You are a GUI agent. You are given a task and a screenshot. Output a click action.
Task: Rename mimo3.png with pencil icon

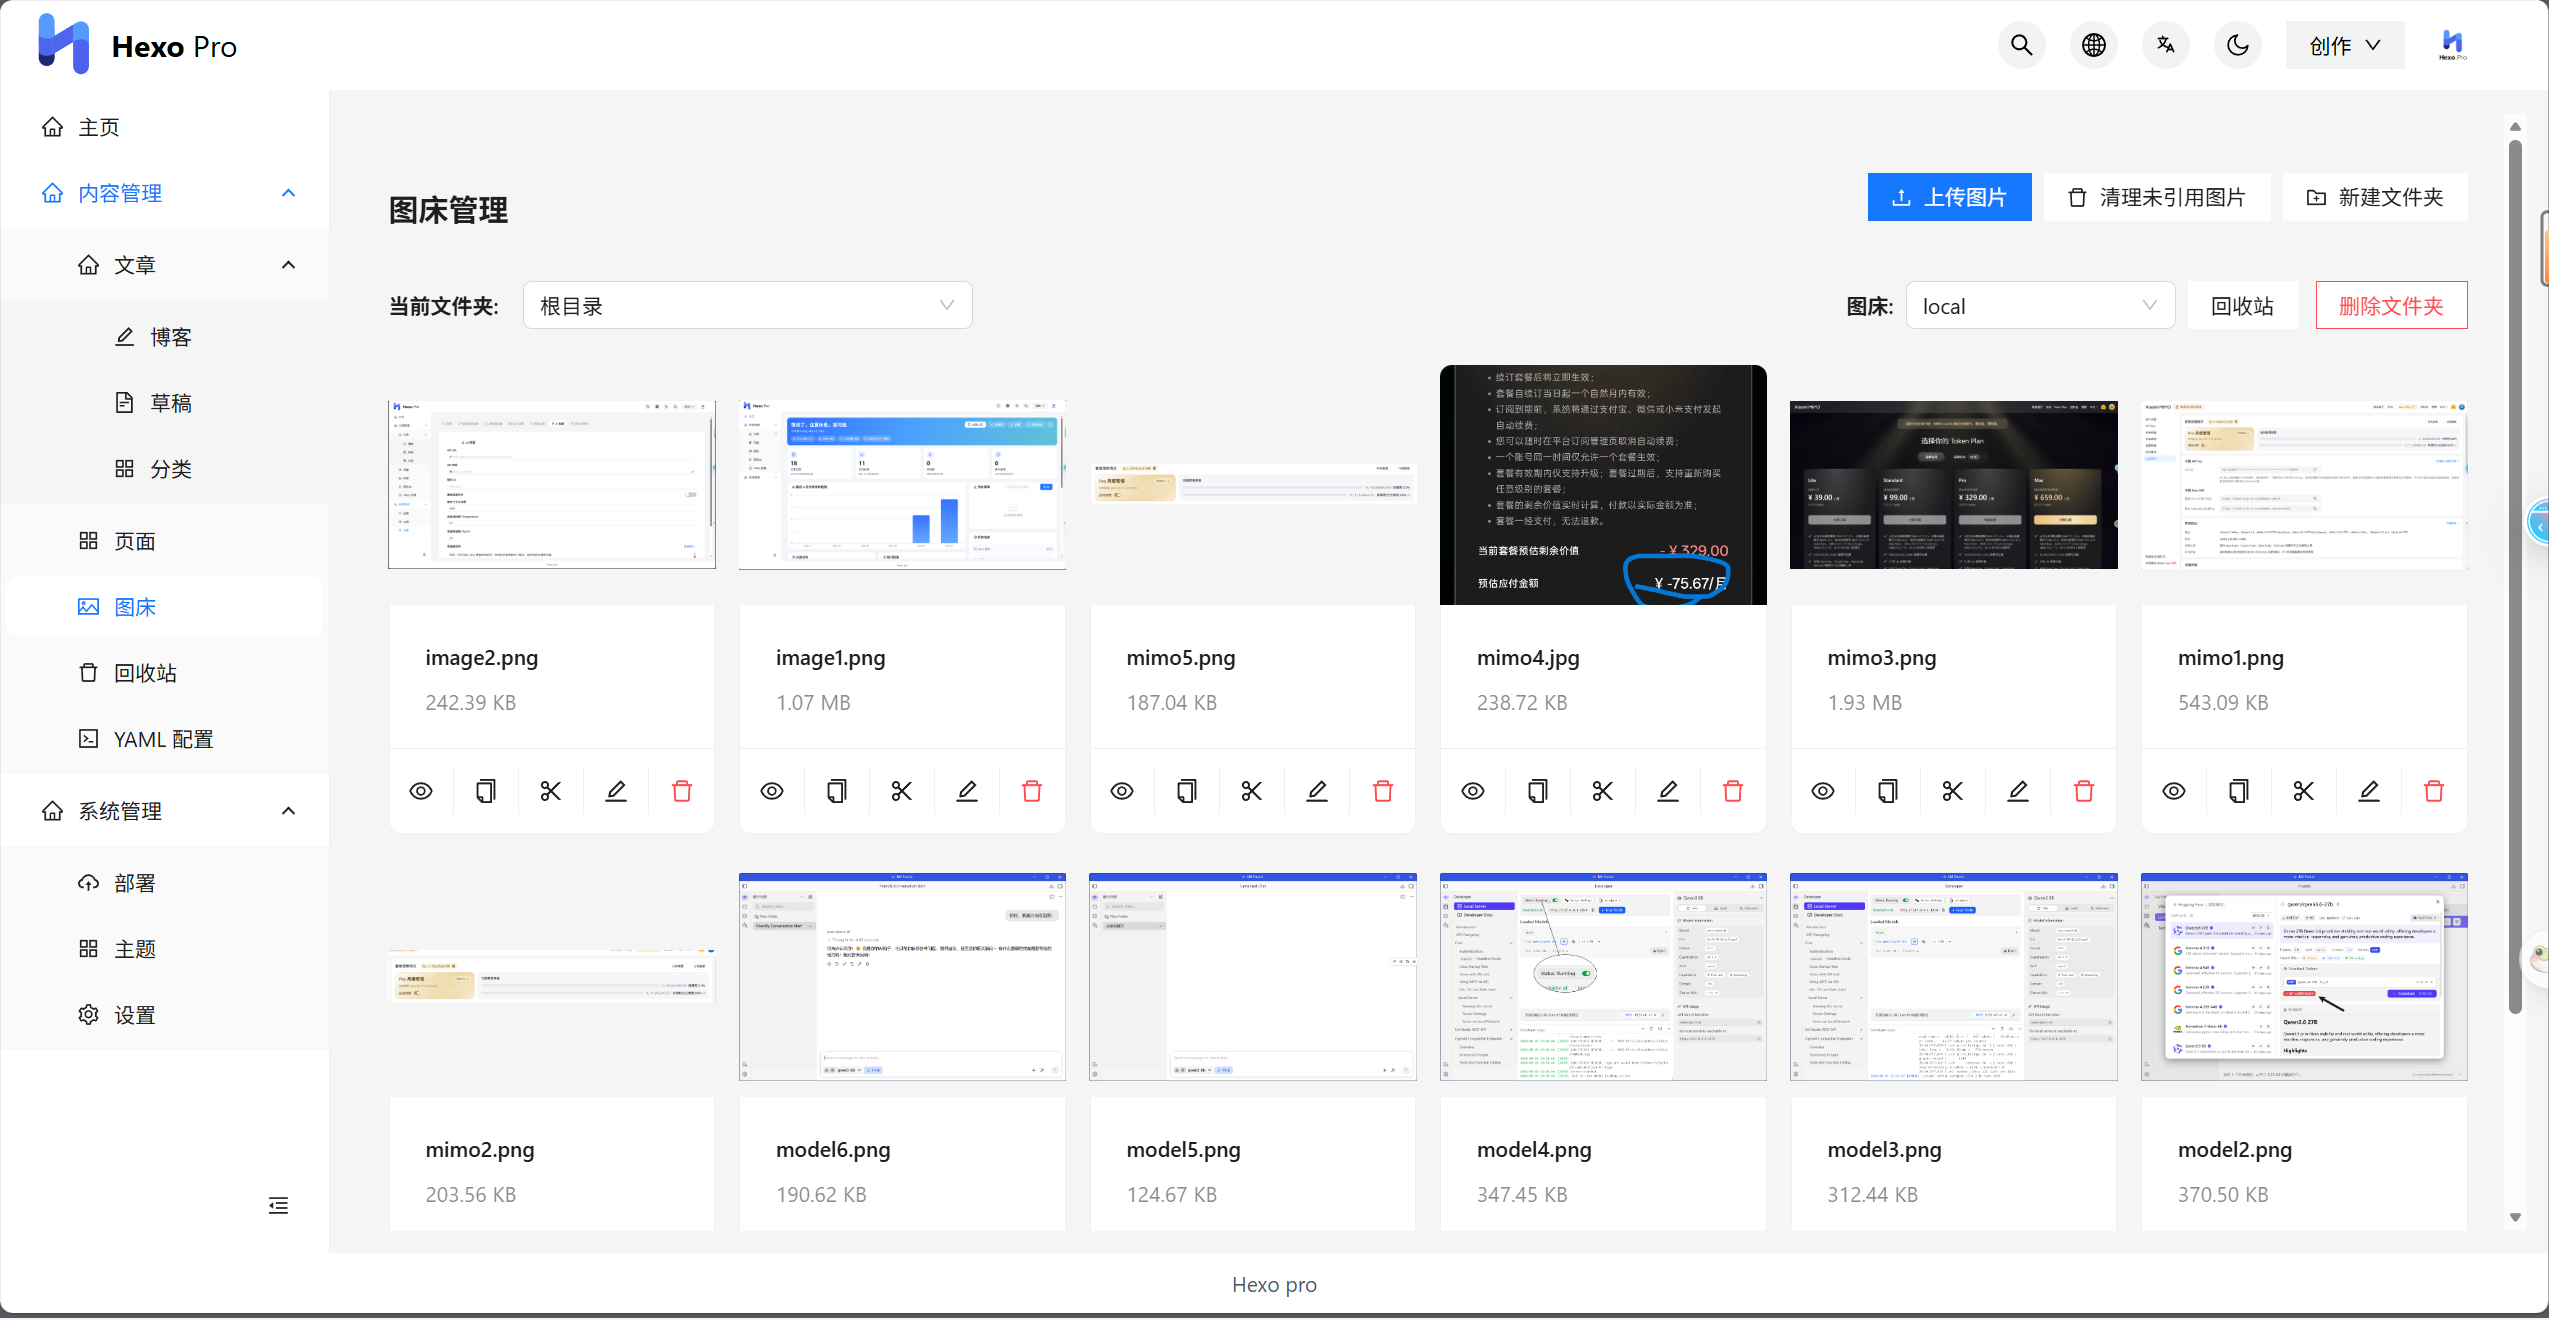pyautogui.click(x=2019, y=791)
